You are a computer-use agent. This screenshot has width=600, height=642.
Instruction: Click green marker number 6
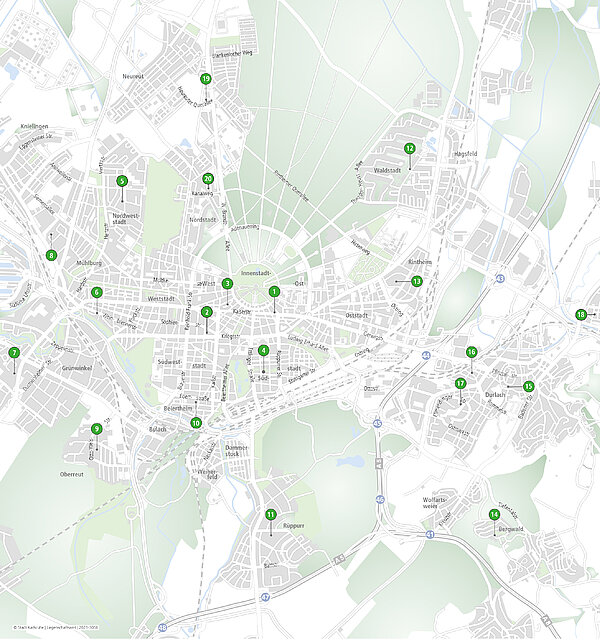tap(97, 292)
